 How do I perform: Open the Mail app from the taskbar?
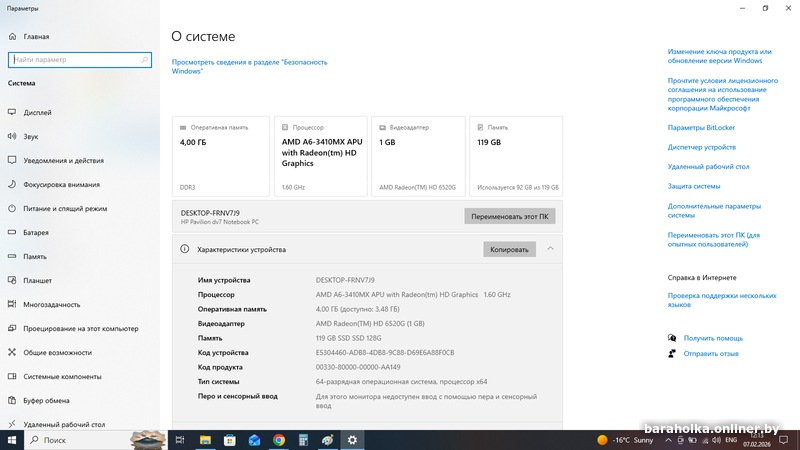click(254, 440)
